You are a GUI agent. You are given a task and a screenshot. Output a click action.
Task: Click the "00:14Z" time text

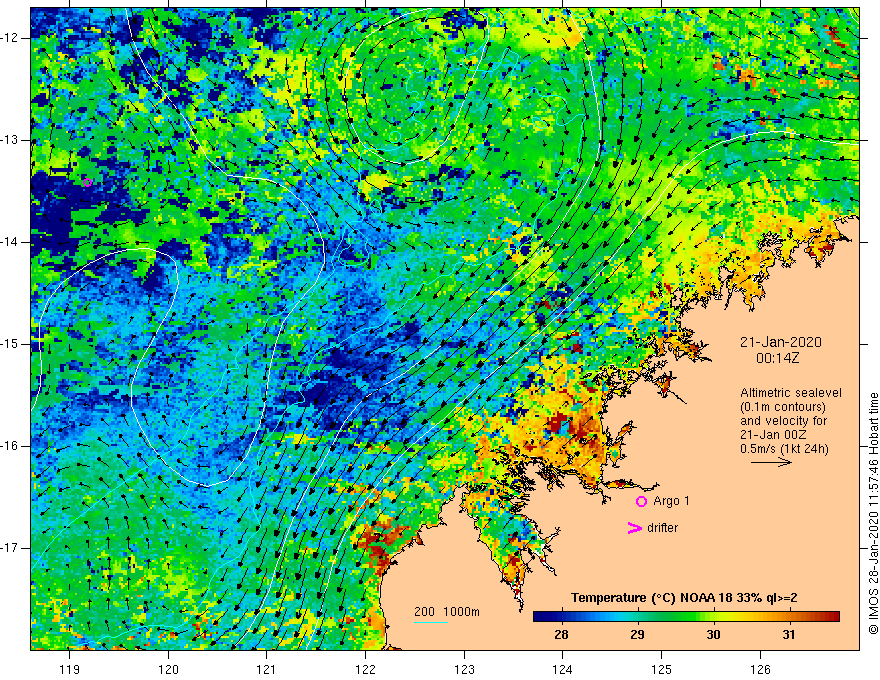point(777,358)
